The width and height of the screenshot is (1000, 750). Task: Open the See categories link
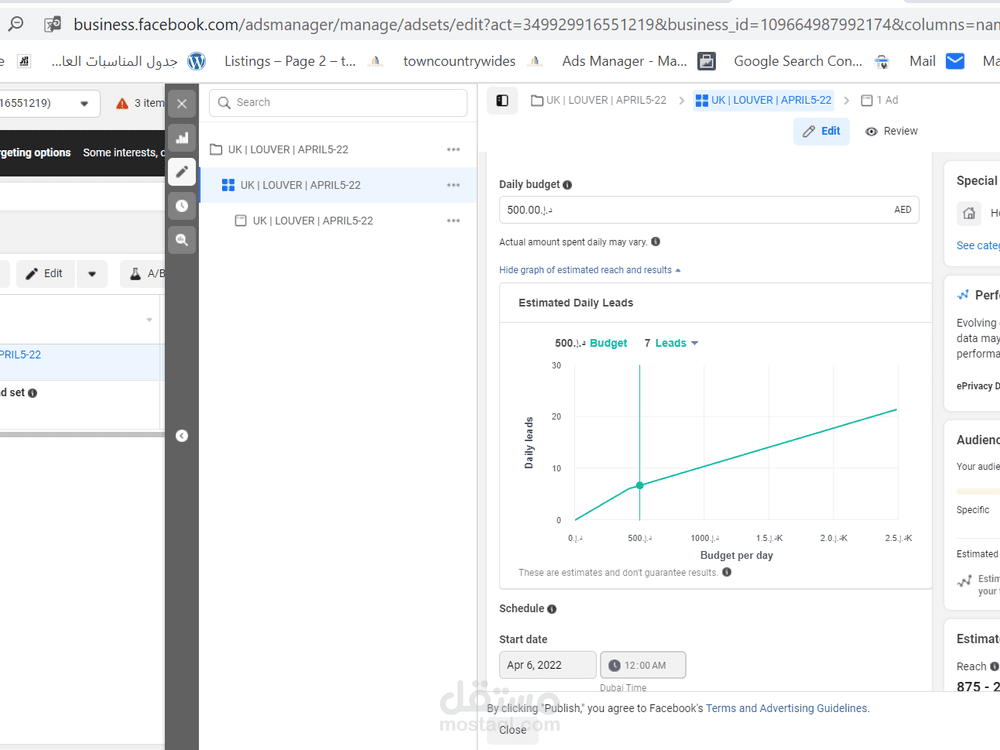pyautogui.click(x=978, y=246)
